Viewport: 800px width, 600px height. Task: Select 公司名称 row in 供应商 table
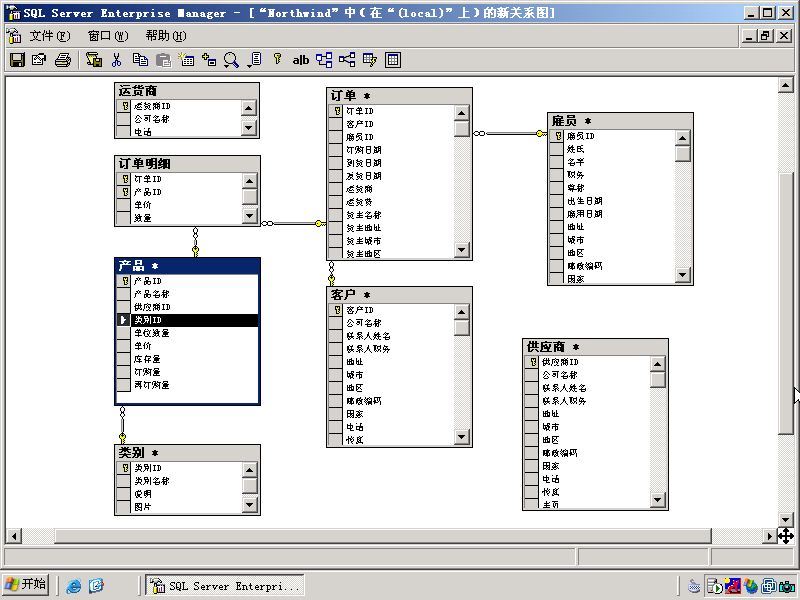tap(587, 375)
